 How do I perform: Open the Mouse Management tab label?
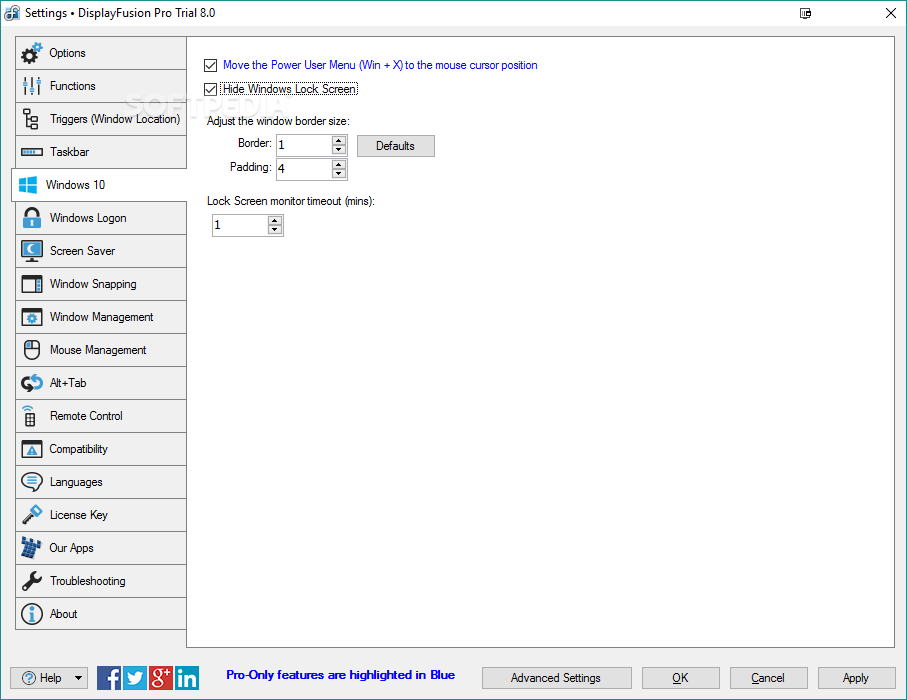click(x=98, y=350)
